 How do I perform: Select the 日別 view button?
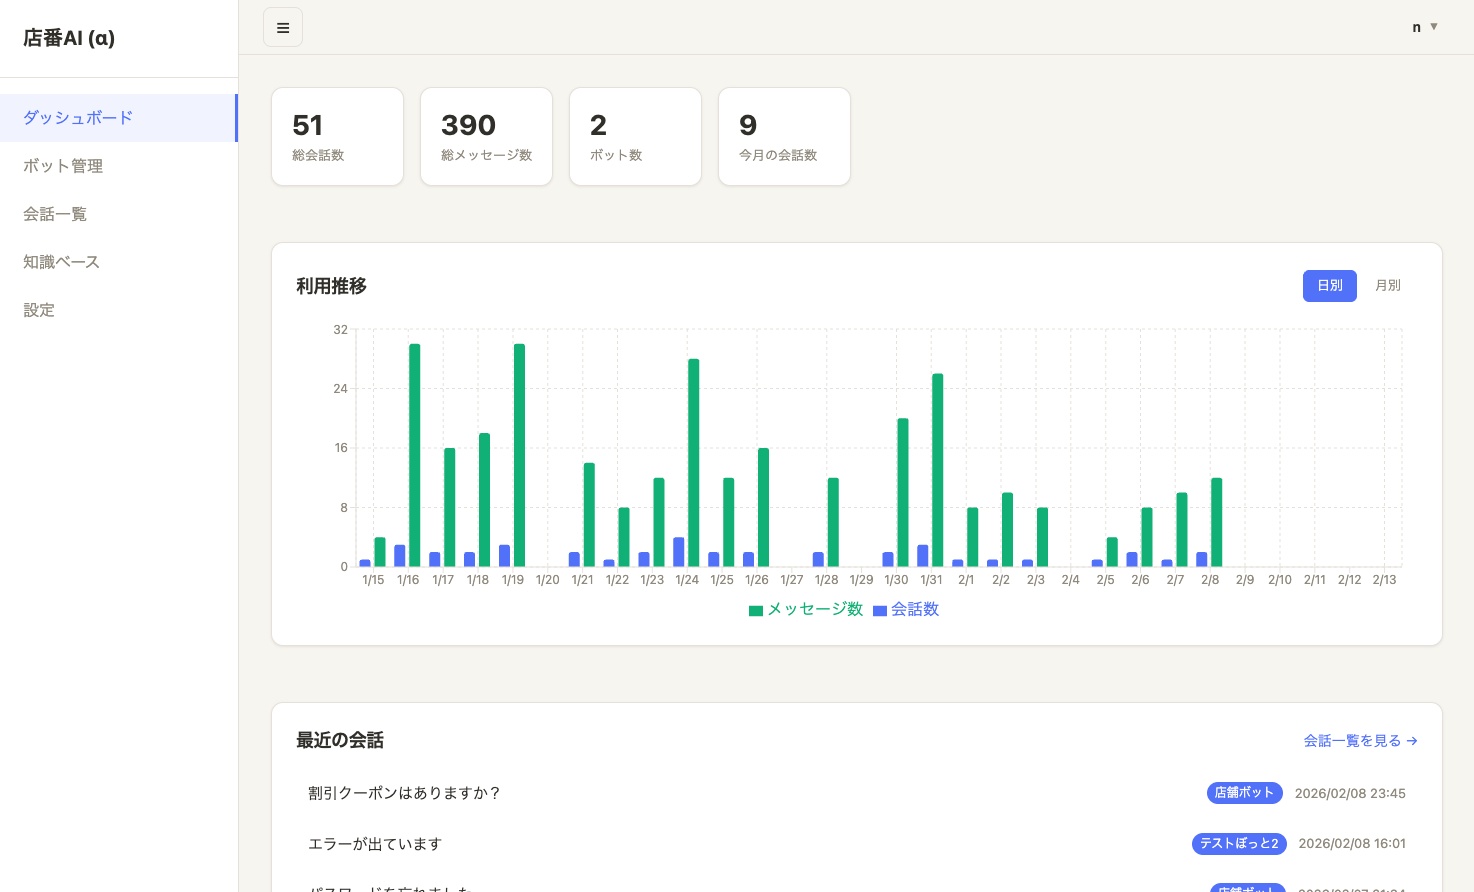[x=1329, y=285]
